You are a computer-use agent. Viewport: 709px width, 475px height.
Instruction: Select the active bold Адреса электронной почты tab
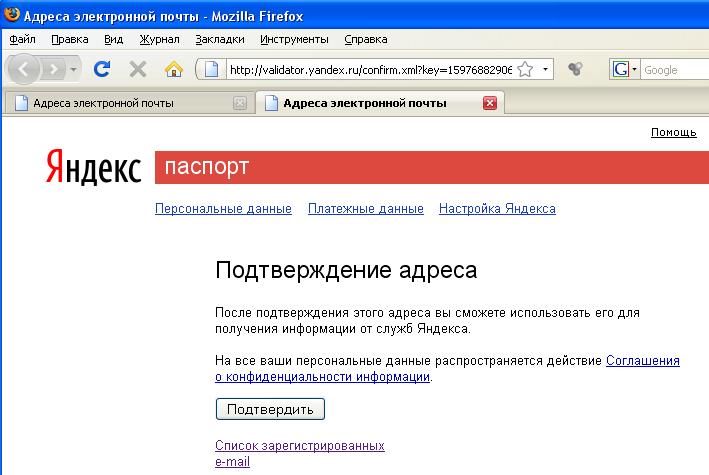pos(380,103)
